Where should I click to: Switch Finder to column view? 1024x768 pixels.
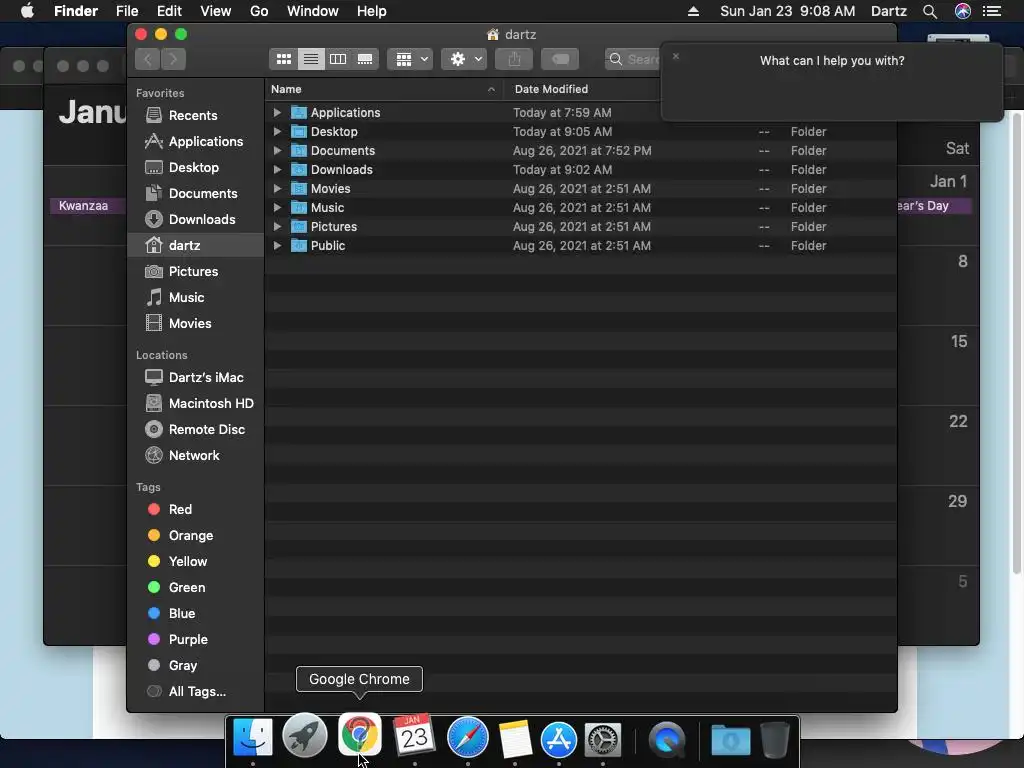338,59
